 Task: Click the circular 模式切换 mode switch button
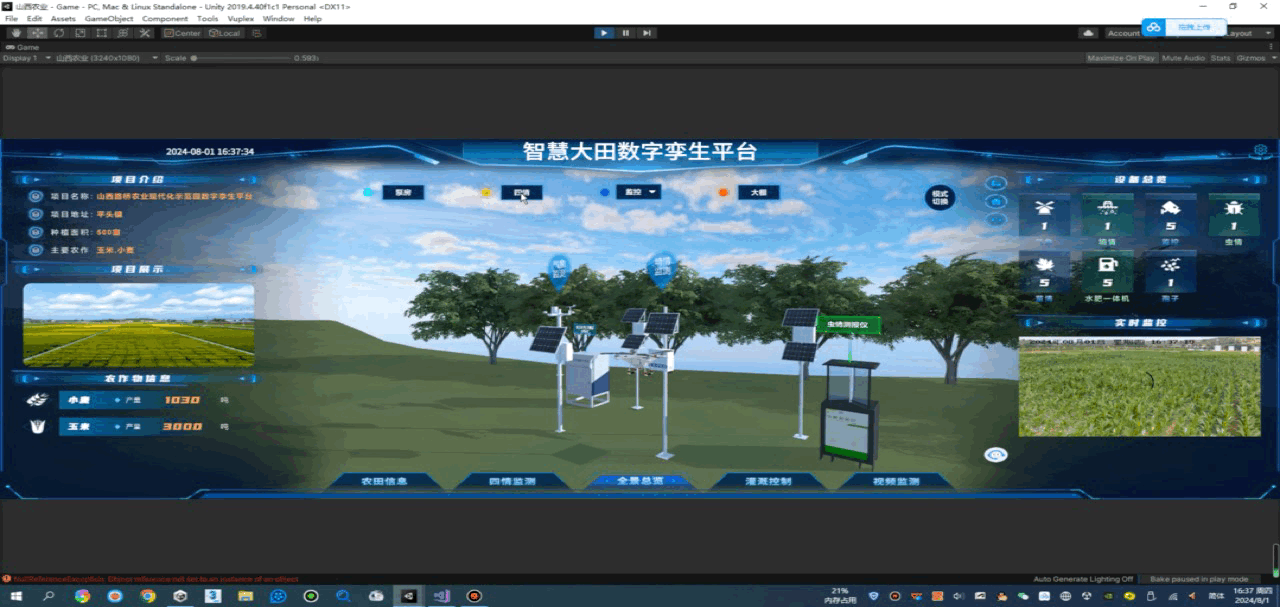940,199
